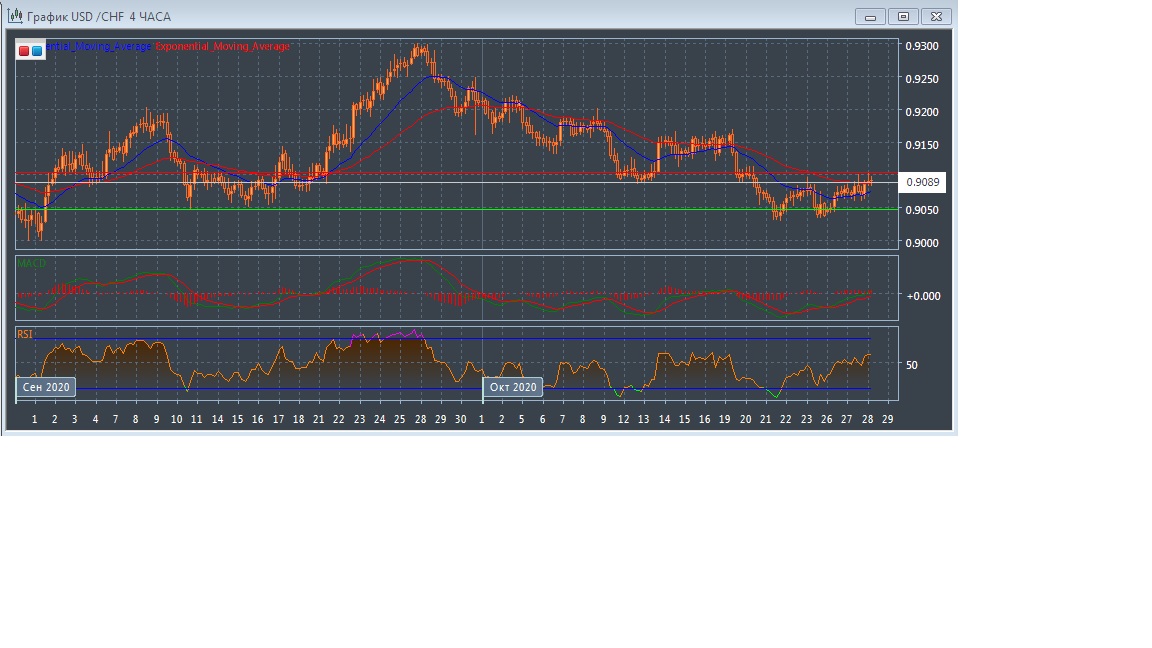Minimize the USD/CHF chart window
The image size is (1152, 648).
click(870, 17)
